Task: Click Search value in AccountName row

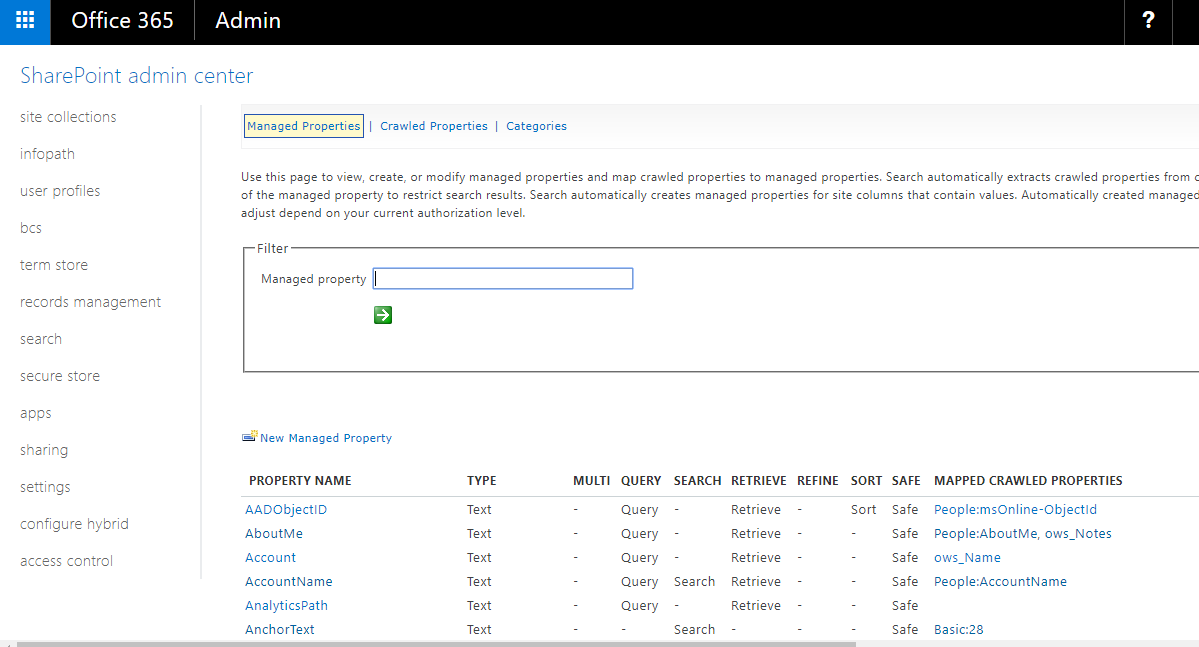Action: (694, 582)
